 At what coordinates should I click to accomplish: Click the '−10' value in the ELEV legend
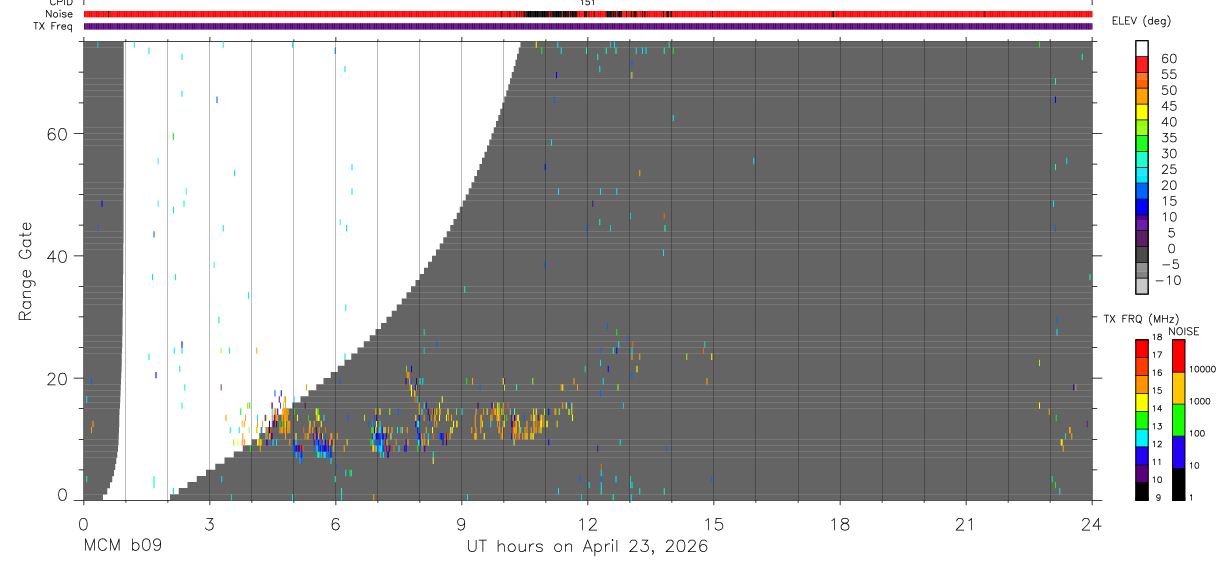[1166, 280]
